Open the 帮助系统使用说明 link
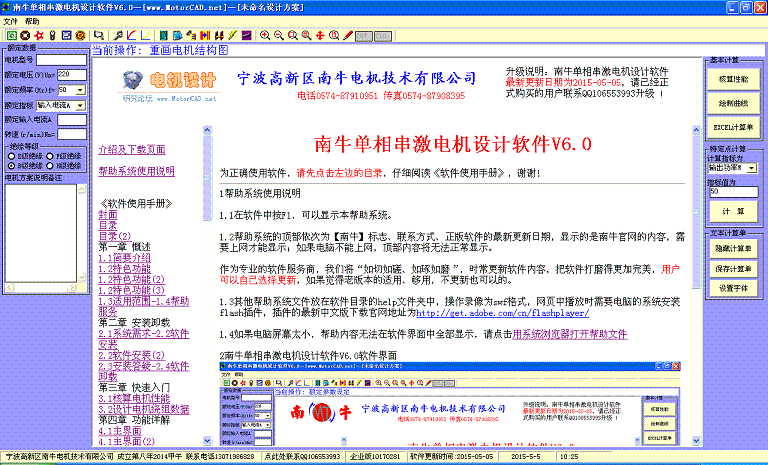 coord(136,172)
